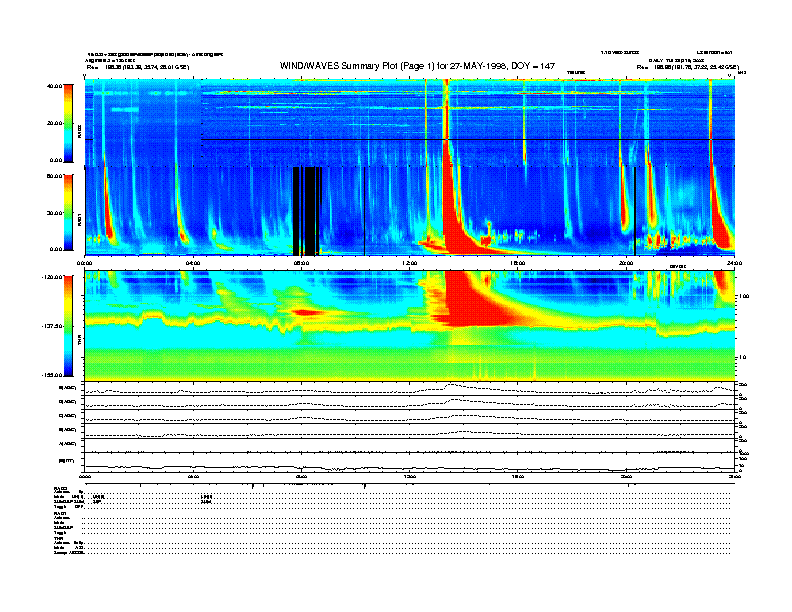792x612 pixels.
Task: Click the red patch near 08:00 in the TNR panel
Action: [307, 313]
